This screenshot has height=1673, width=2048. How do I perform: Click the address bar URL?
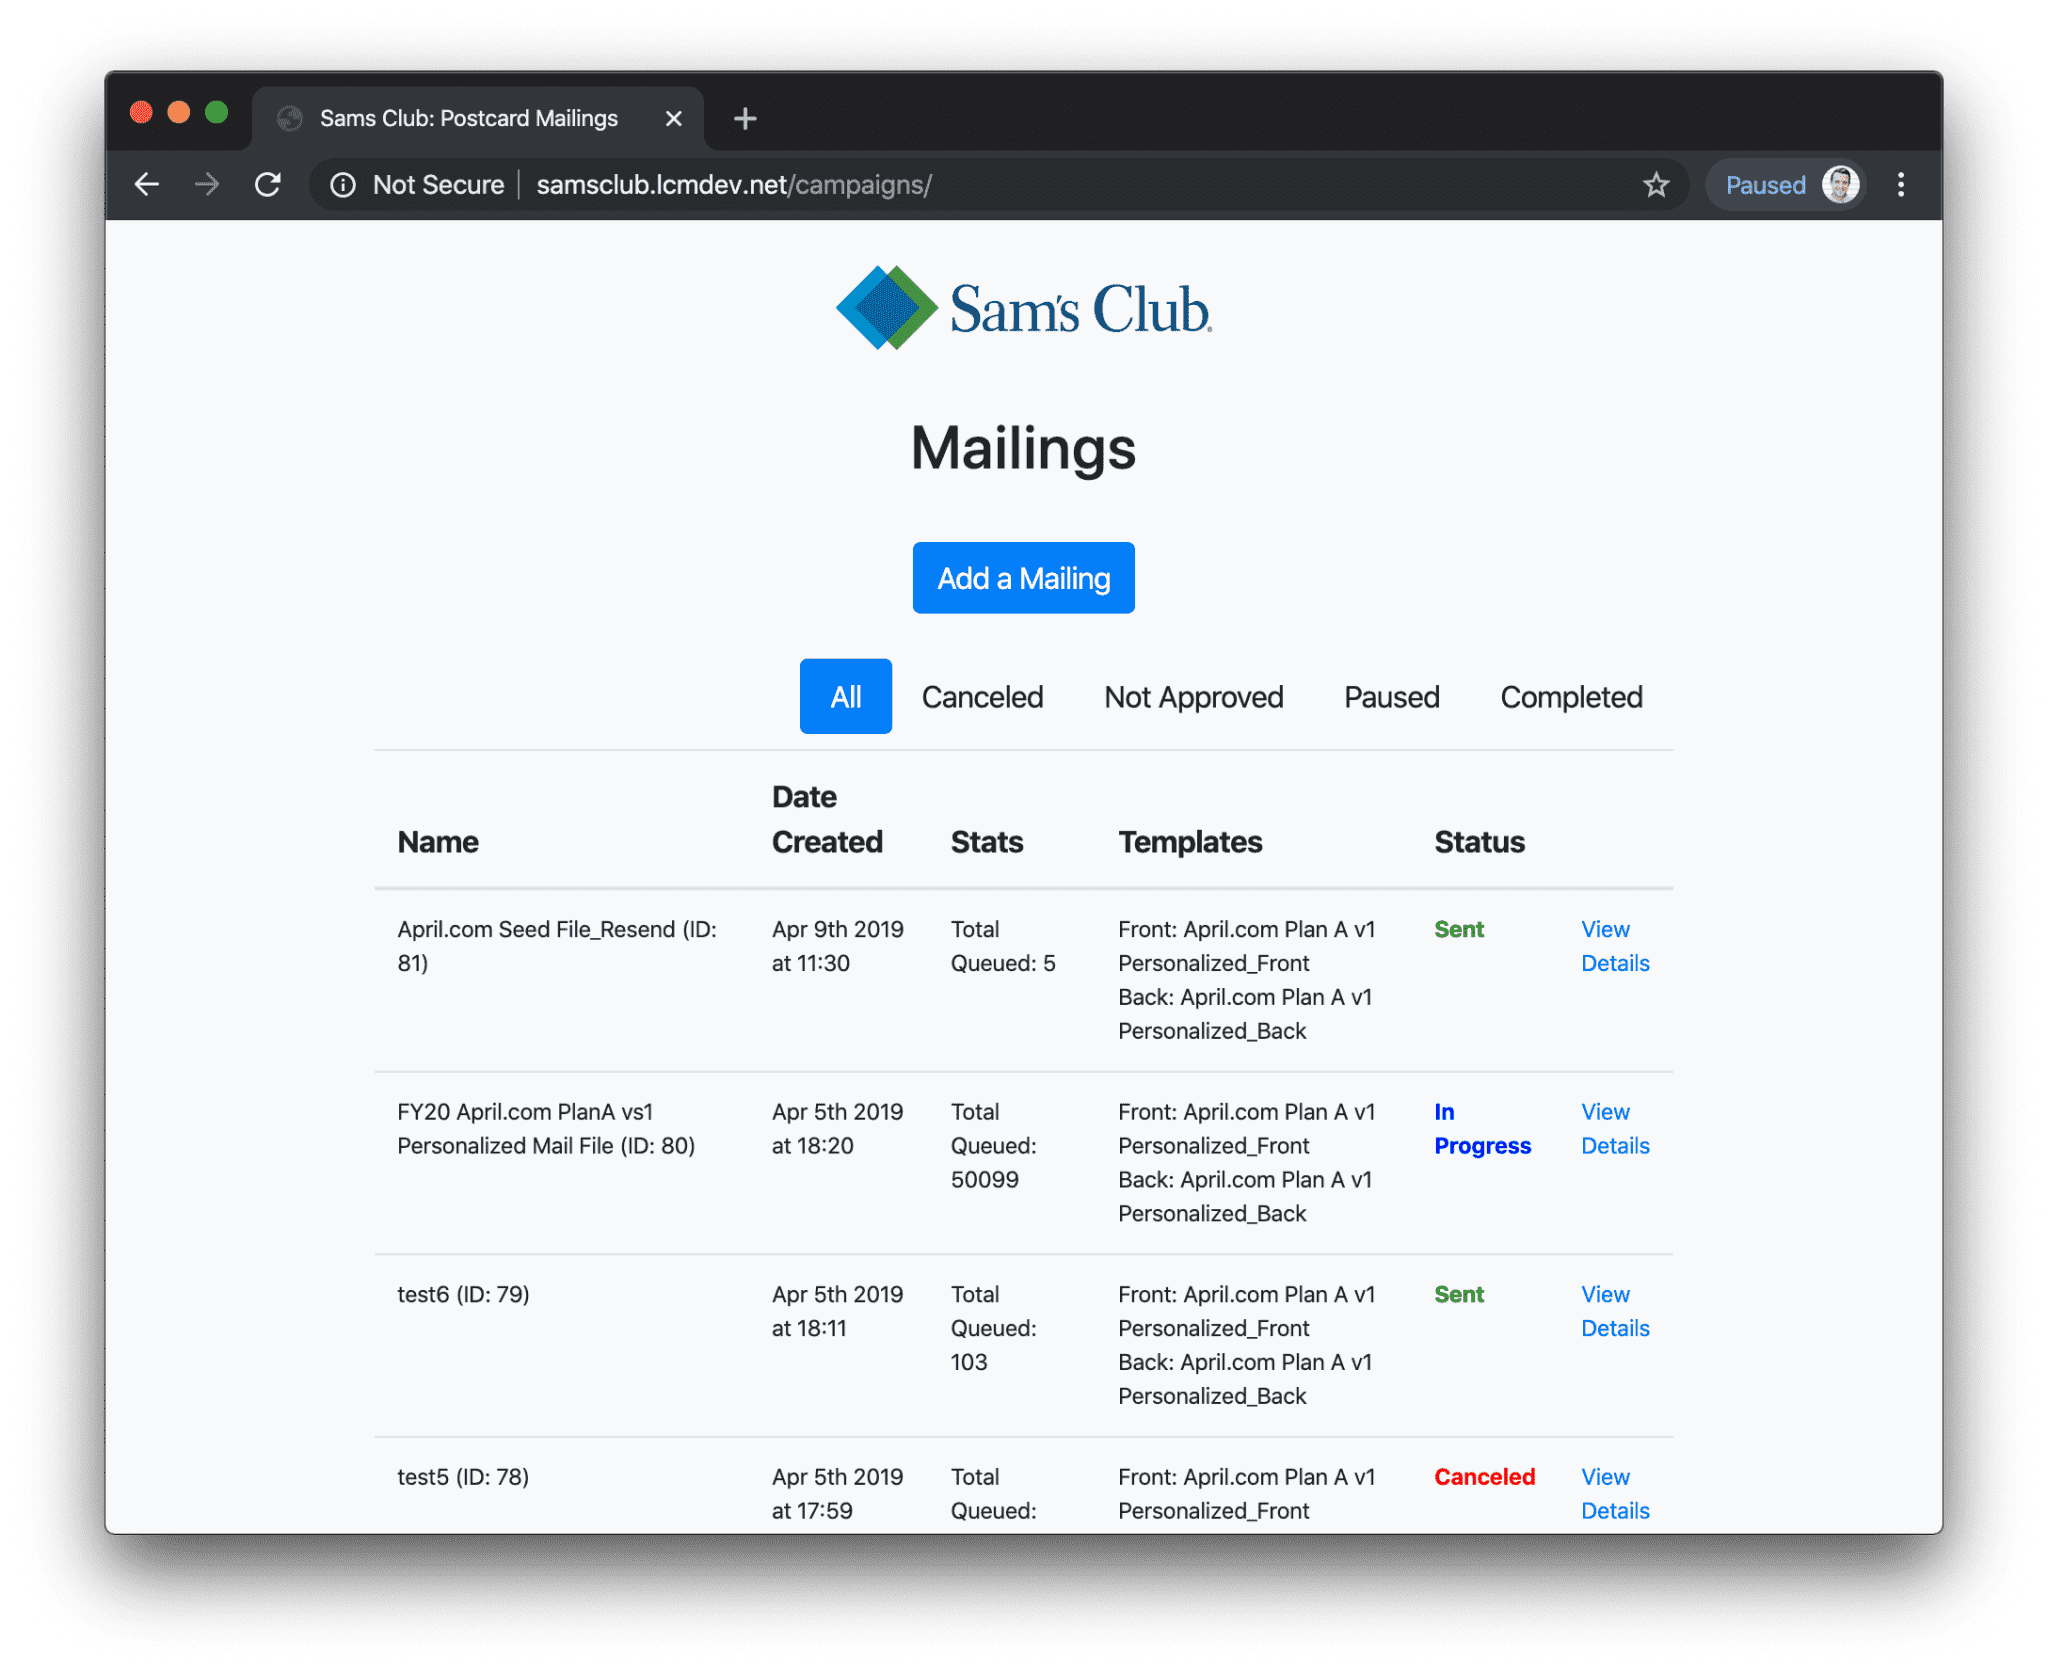733,185
